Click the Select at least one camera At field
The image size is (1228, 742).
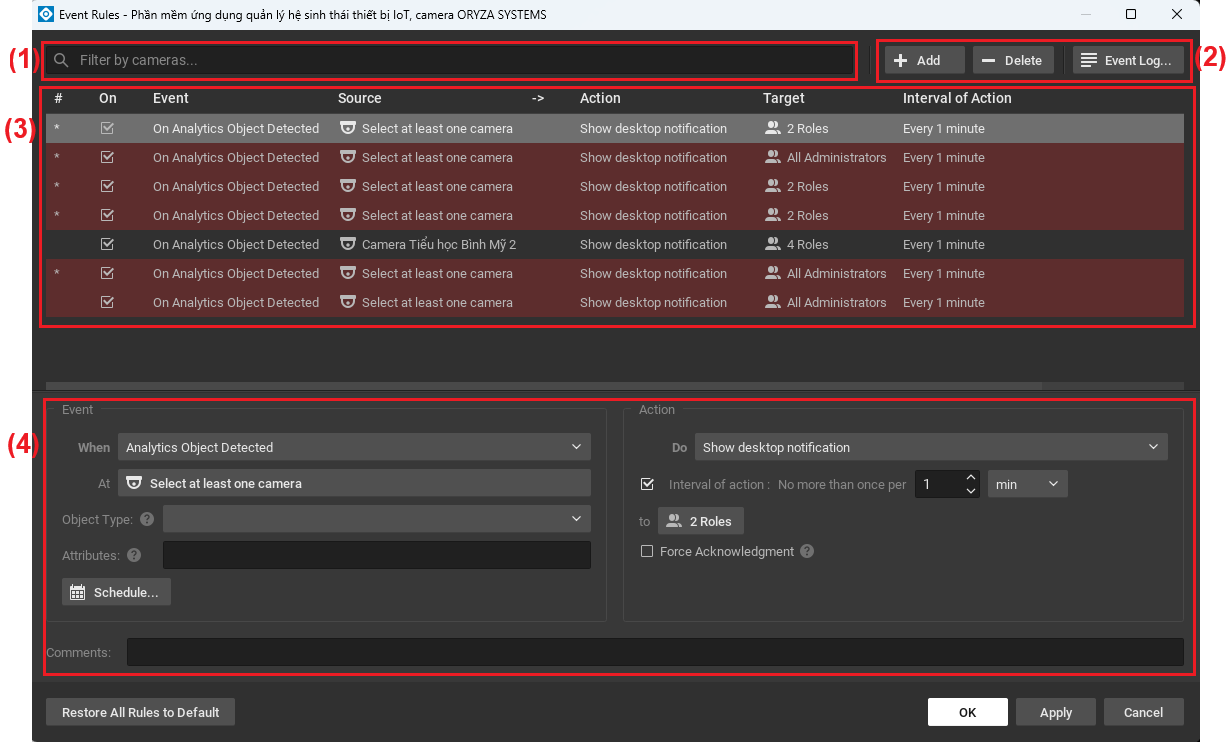354,483
